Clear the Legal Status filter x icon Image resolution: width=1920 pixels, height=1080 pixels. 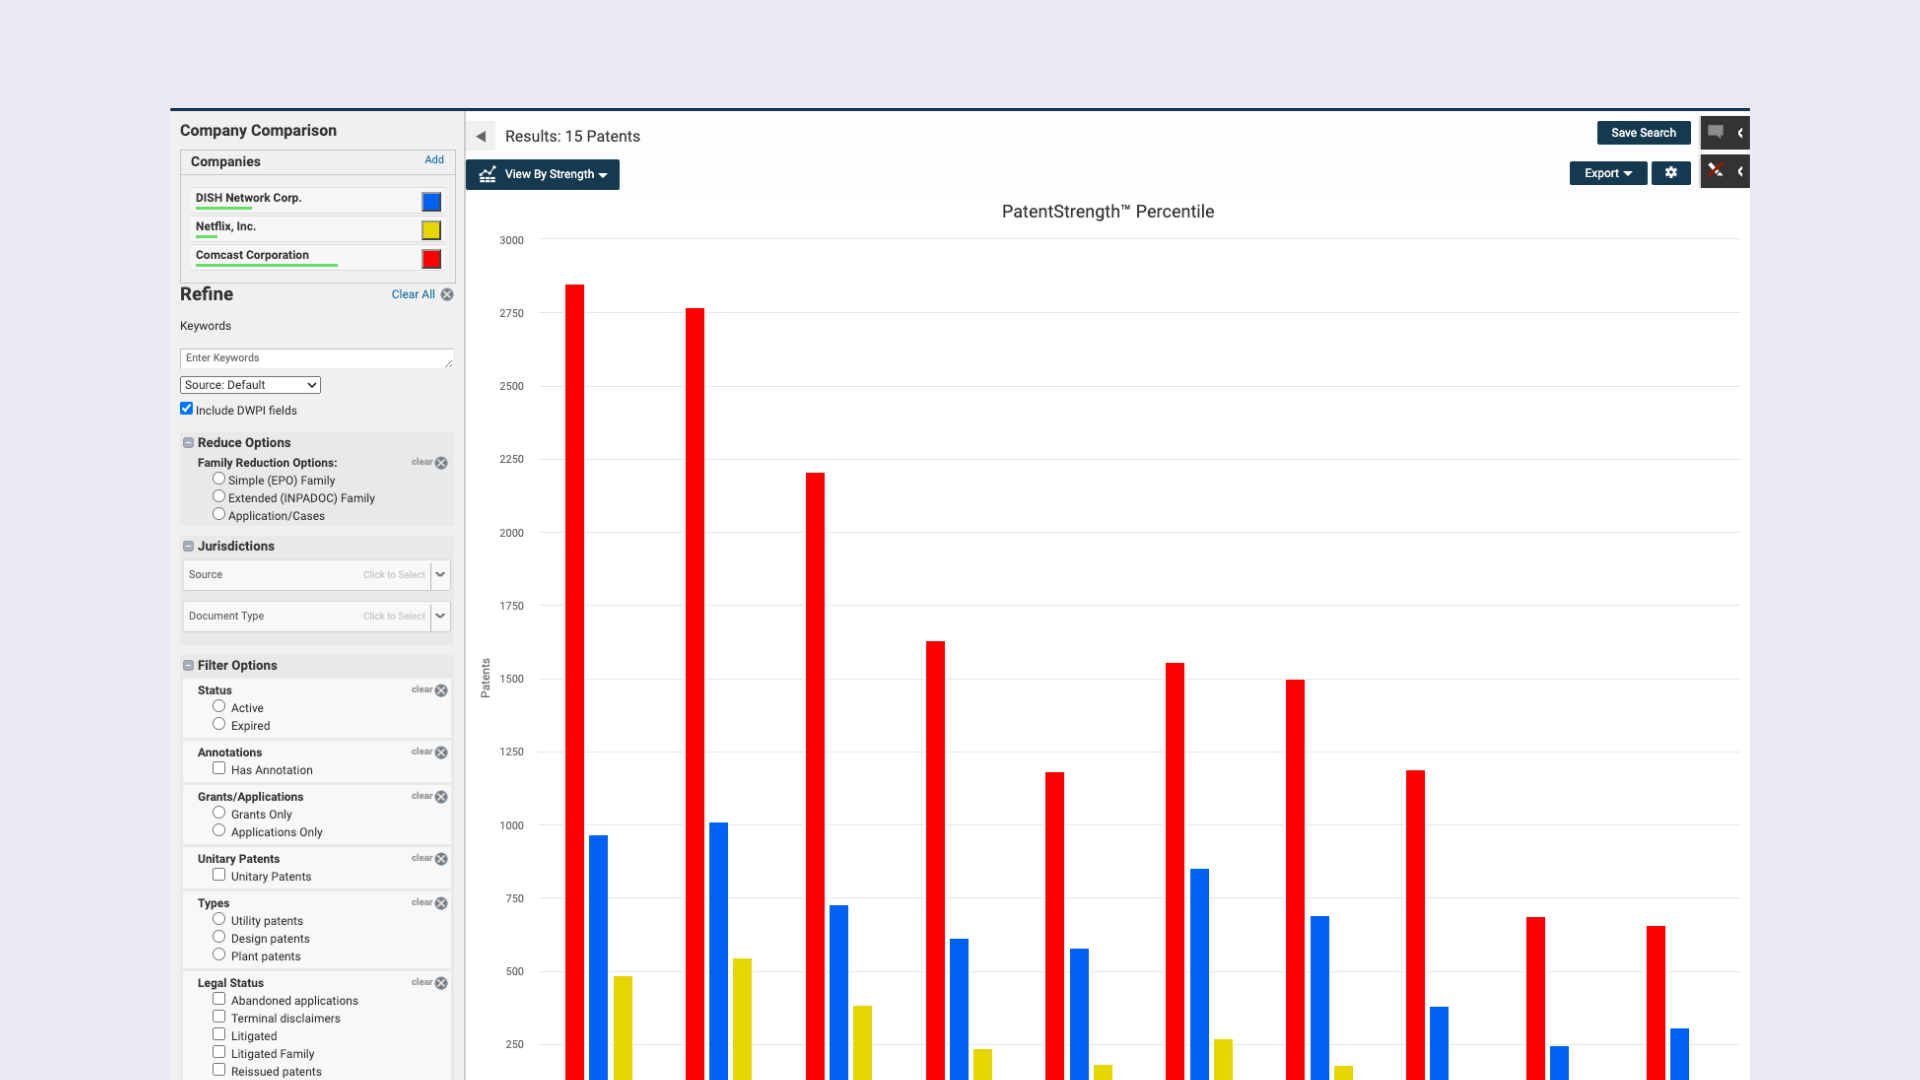[441, 983]
